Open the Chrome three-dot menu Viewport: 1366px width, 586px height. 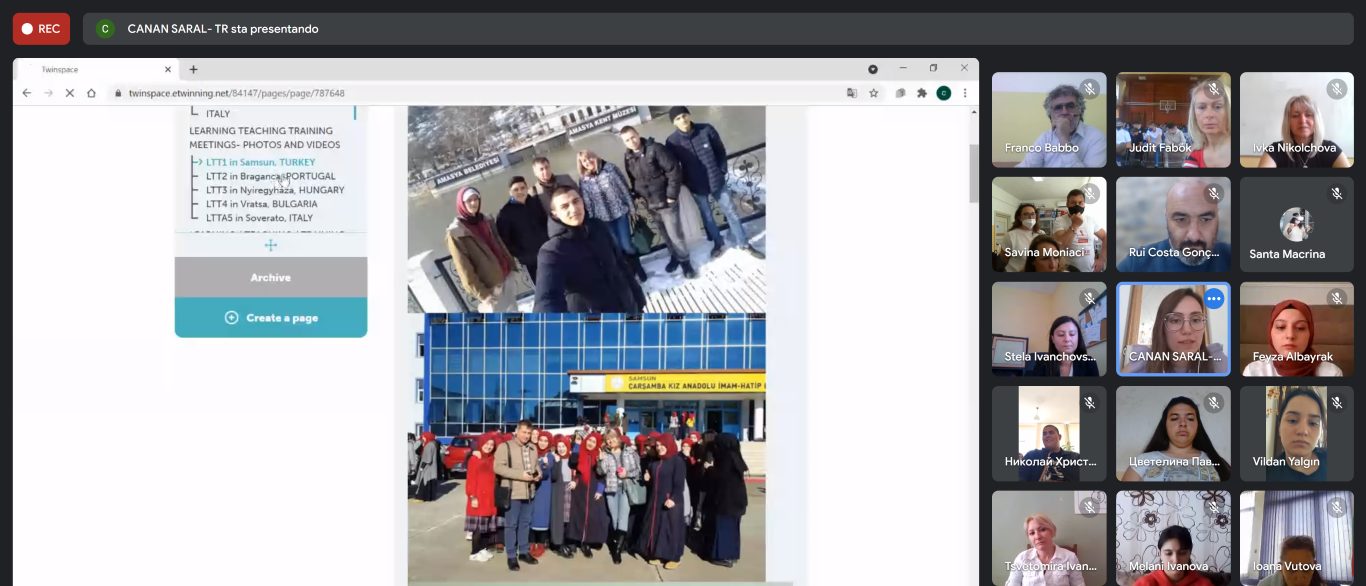965,93
